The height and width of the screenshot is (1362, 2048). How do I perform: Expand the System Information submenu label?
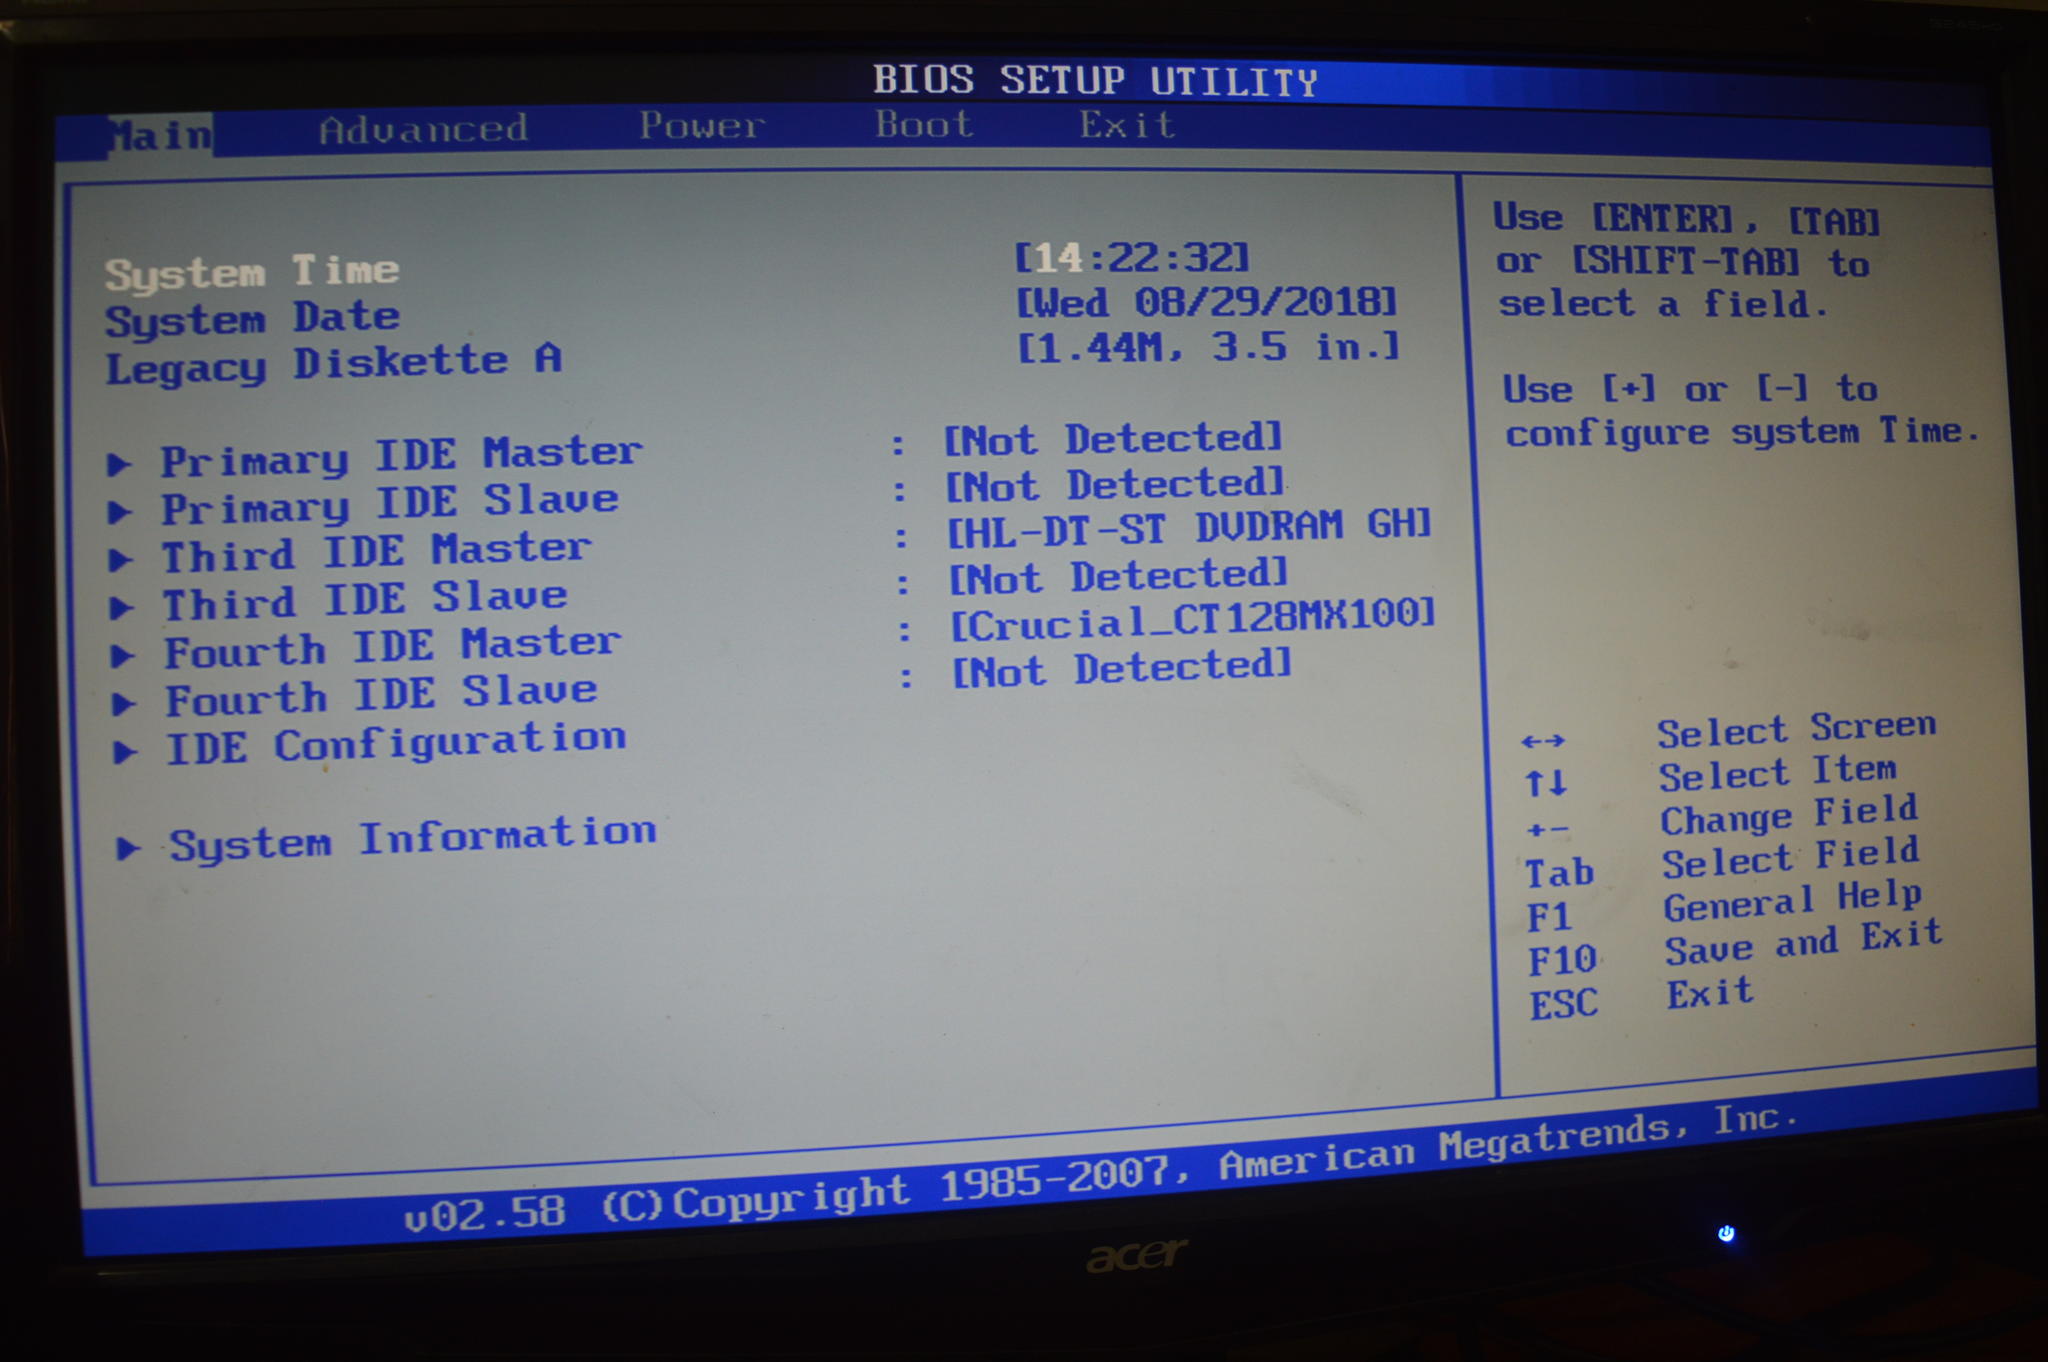[x=412, y=838]
